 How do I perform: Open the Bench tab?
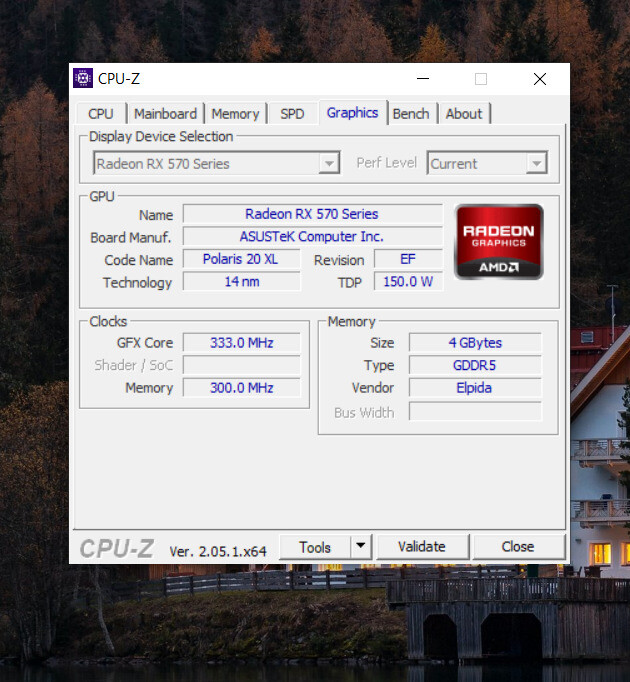tap(411, 114)
